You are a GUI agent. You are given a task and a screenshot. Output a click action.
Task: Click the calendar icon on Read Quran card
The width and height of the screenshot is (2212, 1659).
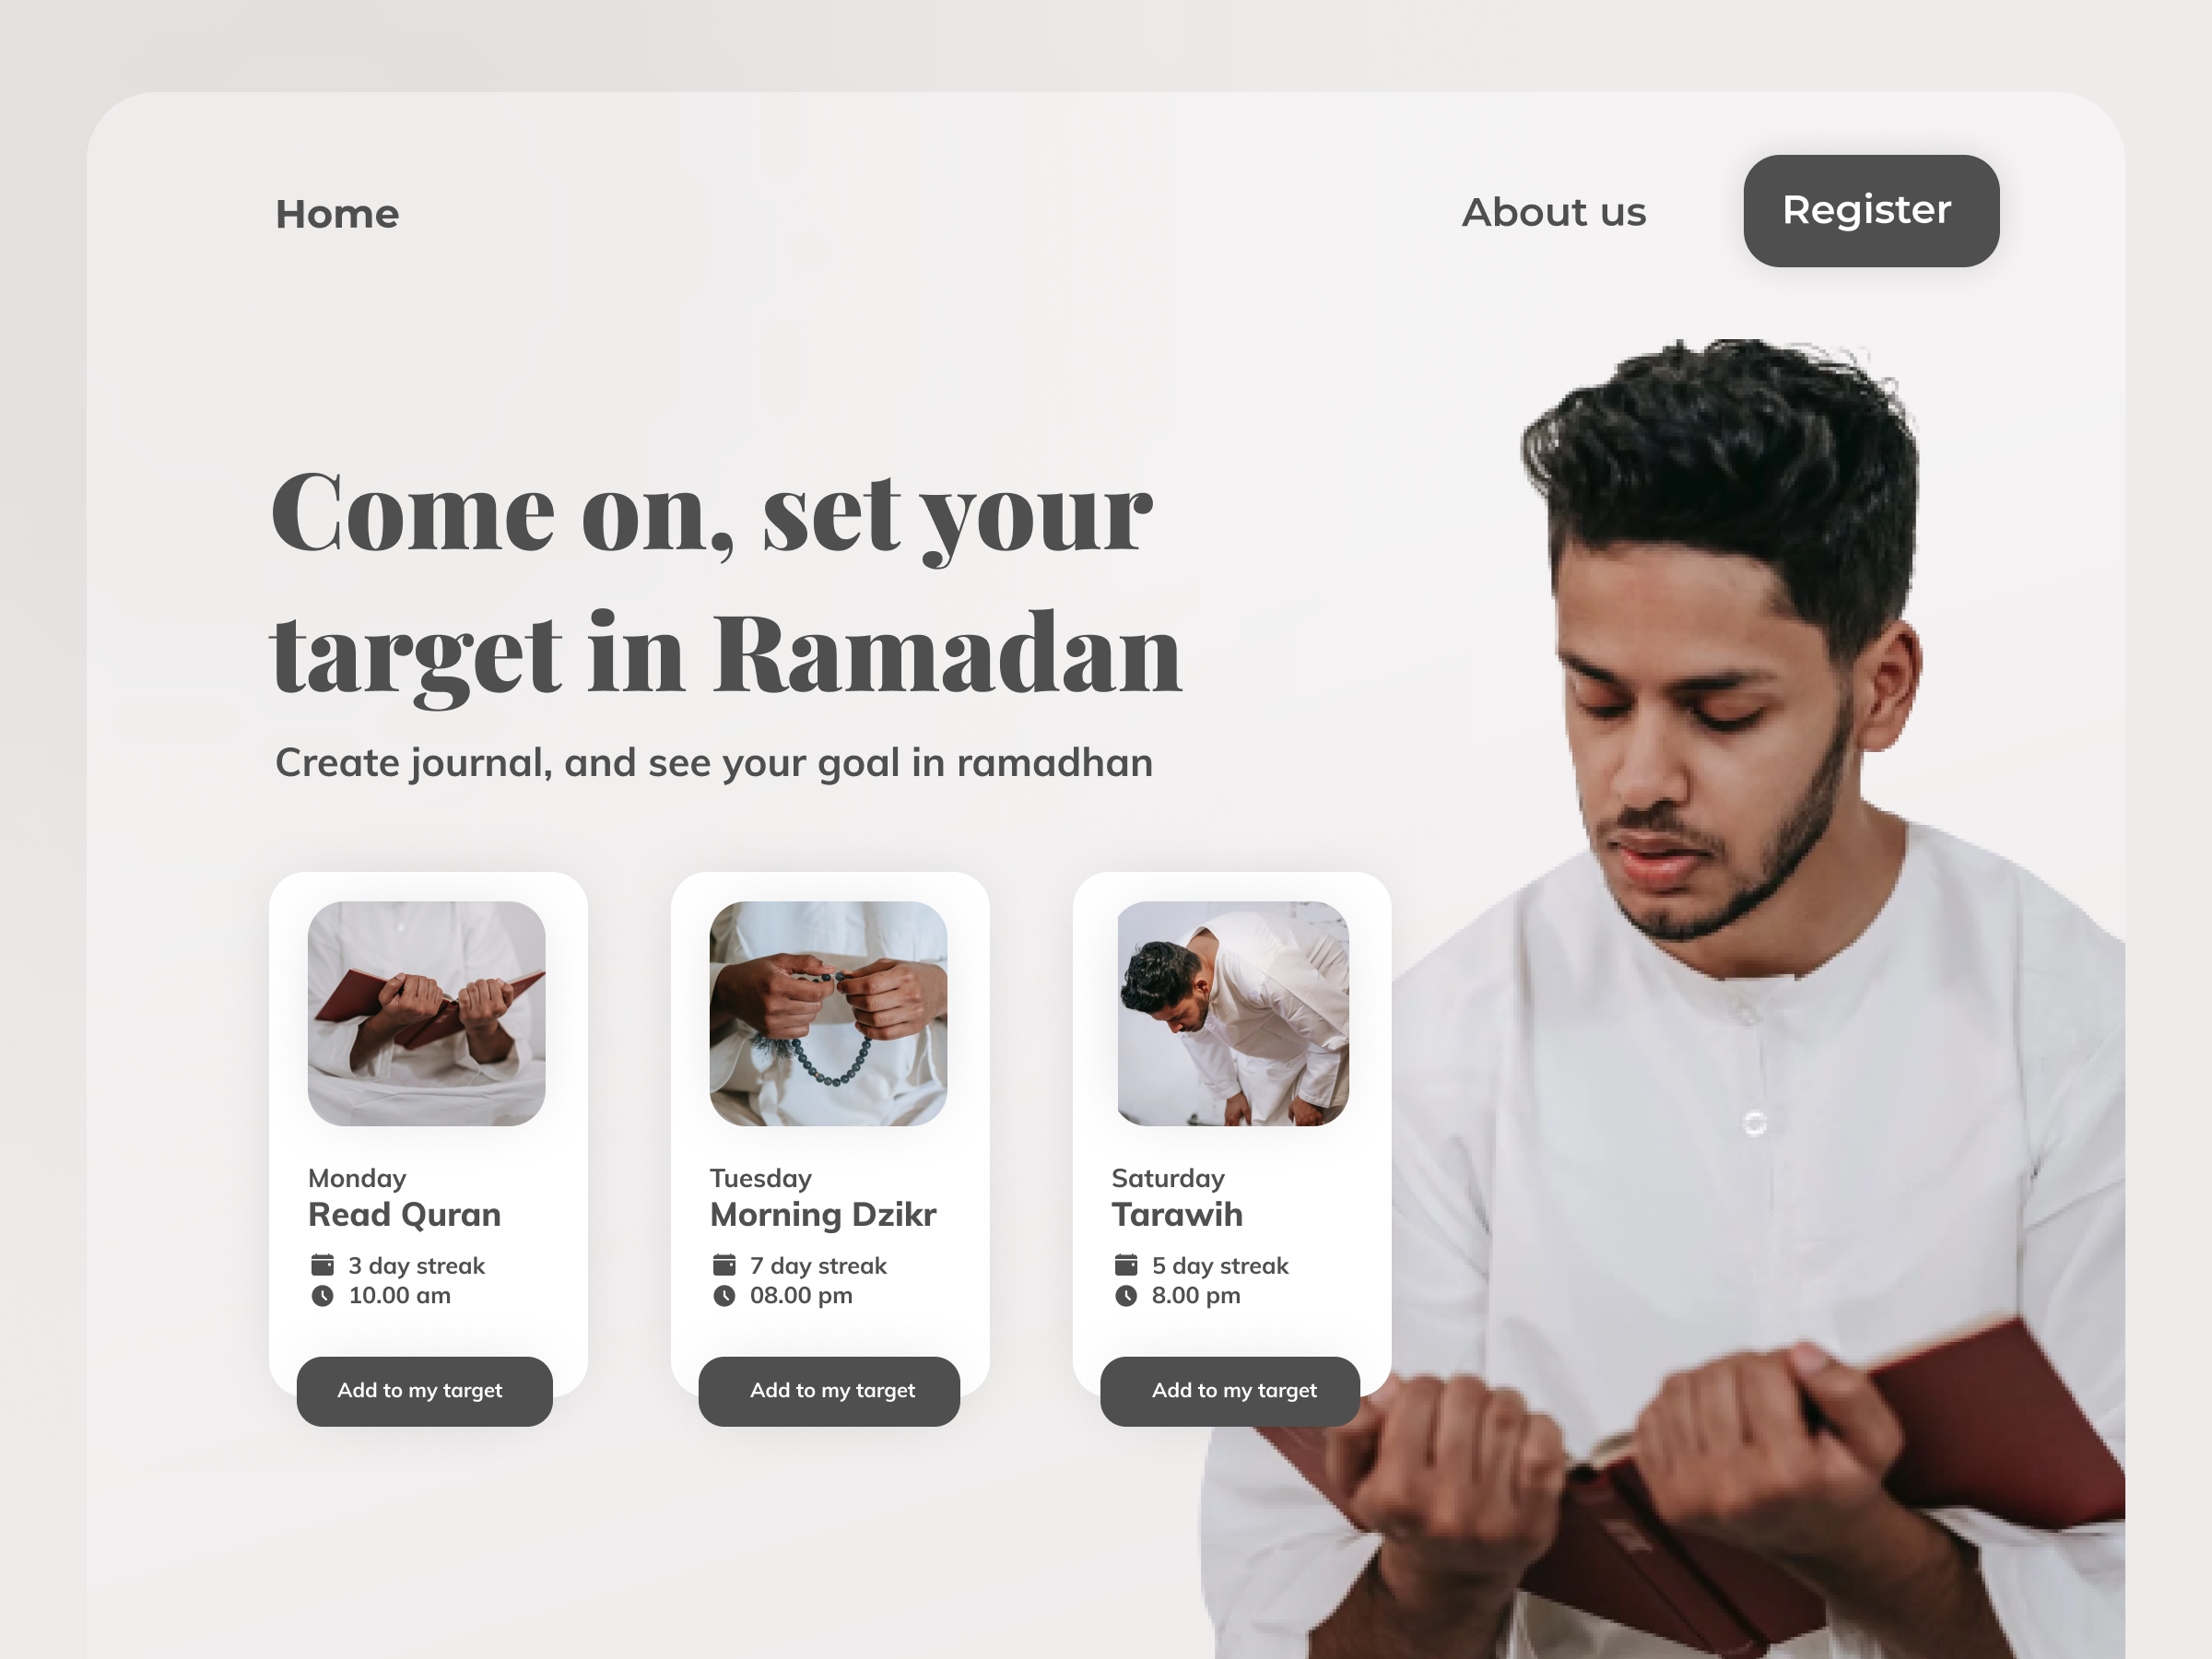(x=322, y=1265)
